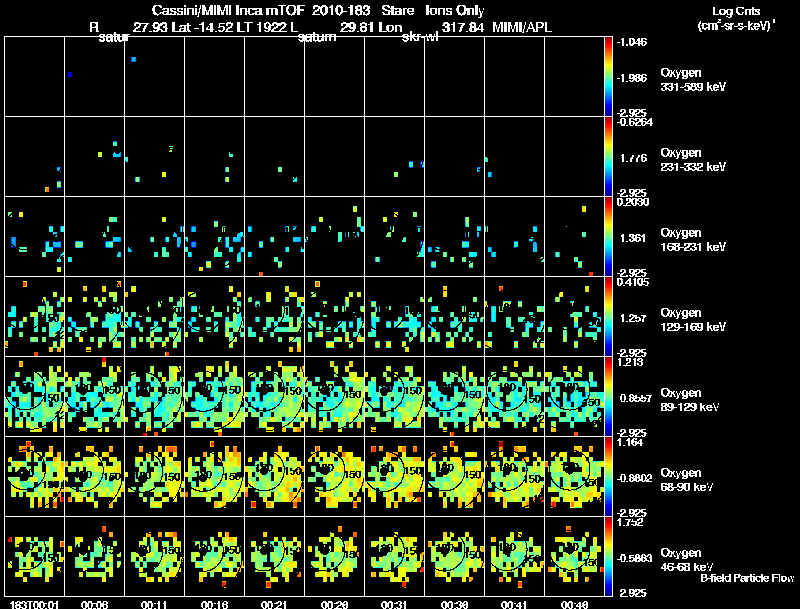
Task: Open the 89-129 keV panel at 183T00:01
Action: (35, 396)
